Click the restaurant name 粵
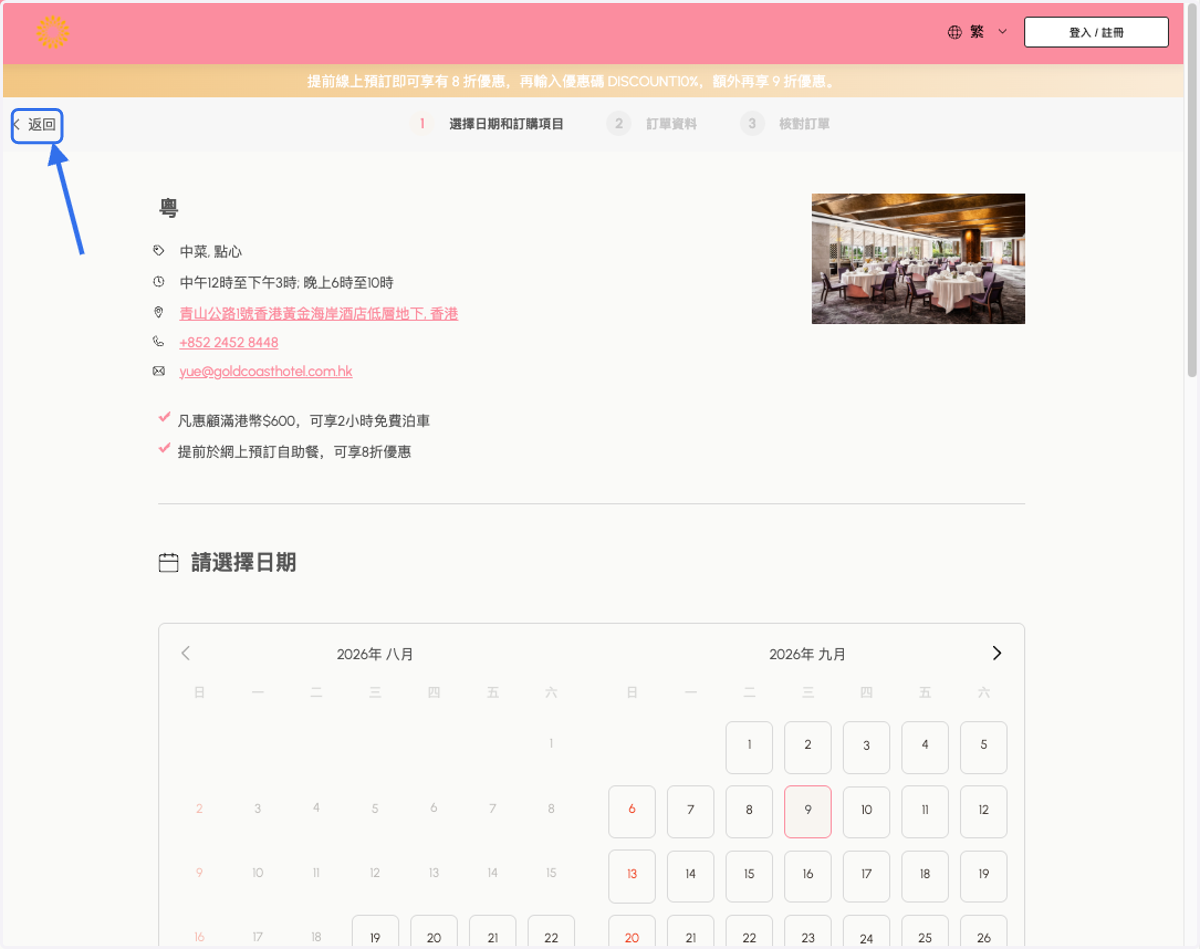This screenshot has height=949, width=1200. pos(169,209)
